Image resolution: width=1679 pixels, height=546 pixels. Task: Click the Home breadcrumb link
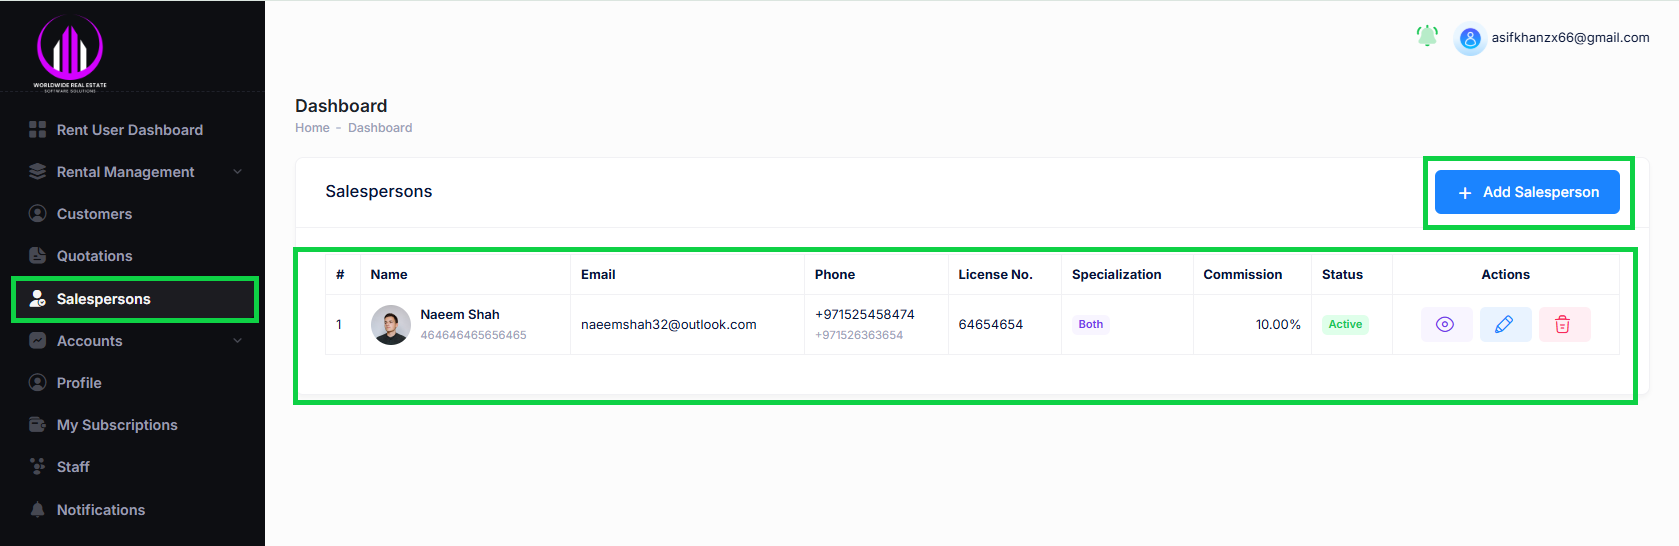coord(312,128)
